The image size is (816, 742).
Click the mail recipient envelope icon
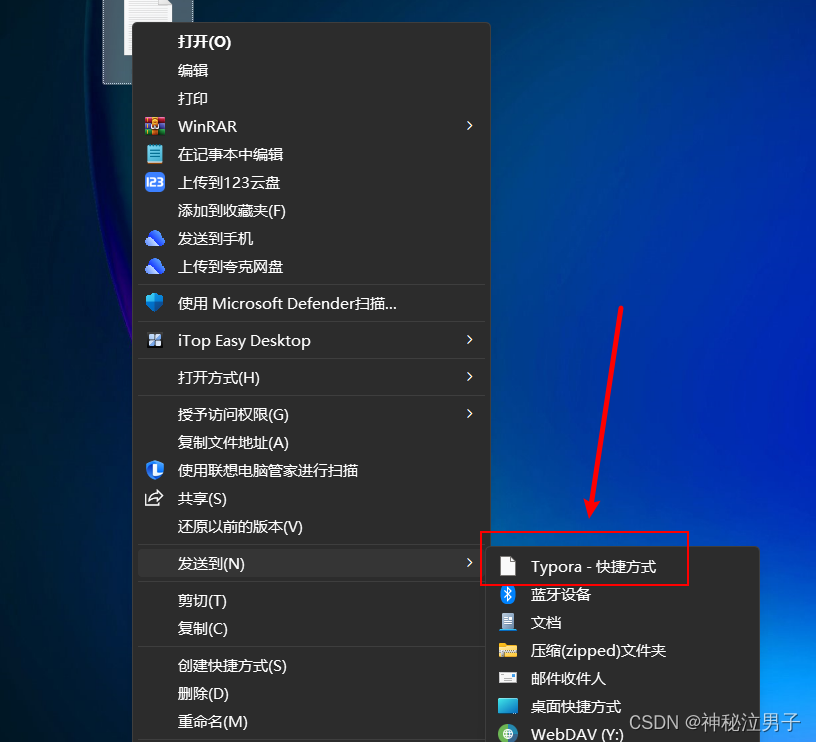[508, 678]
